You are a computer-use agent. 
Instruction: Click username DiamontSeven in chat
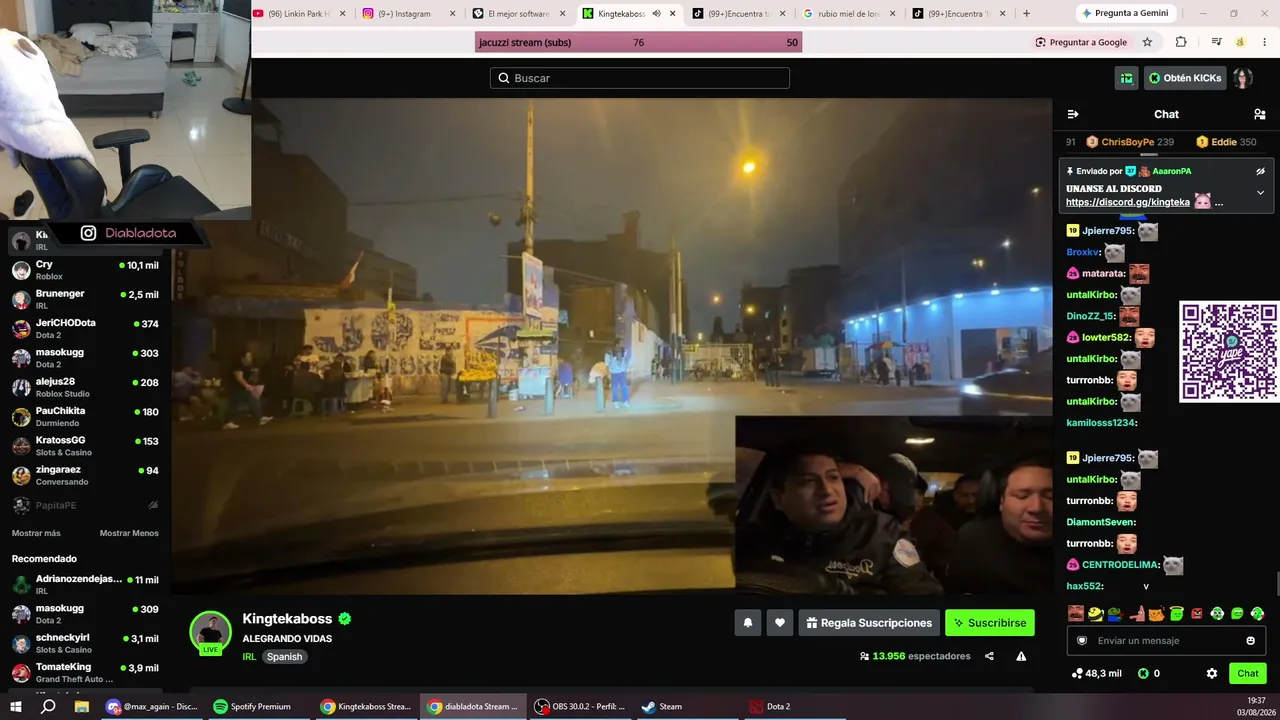click(1101, 522)
